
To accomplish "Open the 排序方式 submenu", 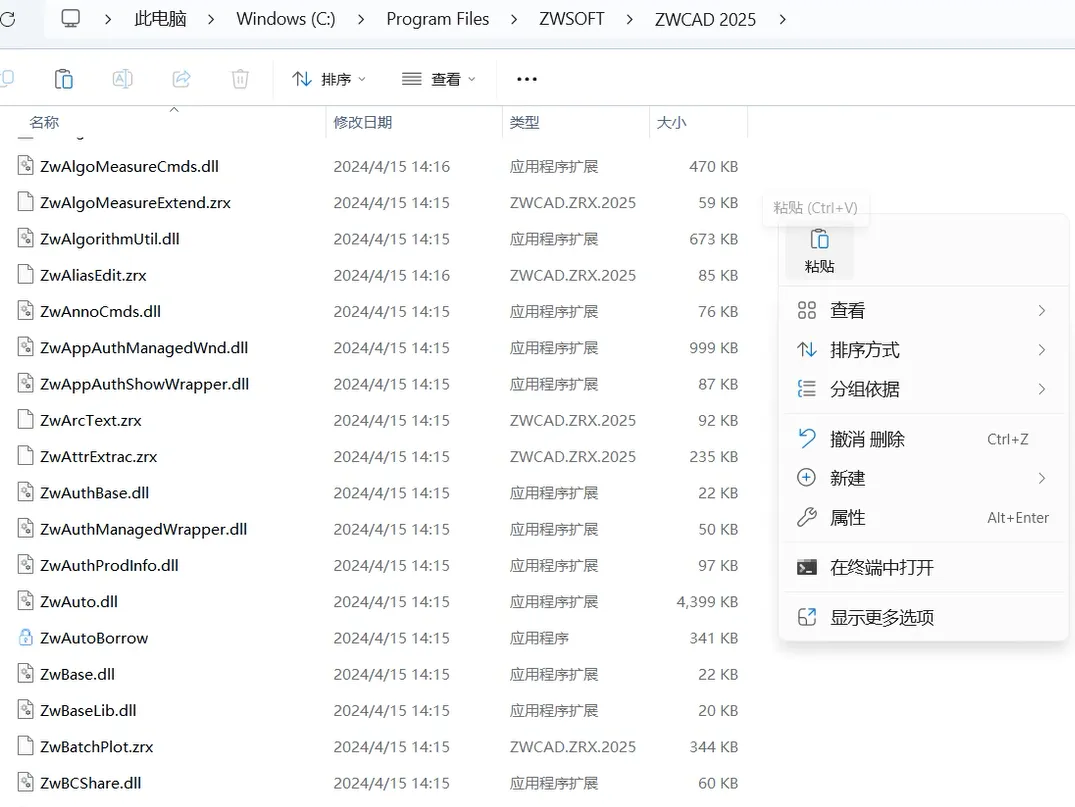I will 923,350.
